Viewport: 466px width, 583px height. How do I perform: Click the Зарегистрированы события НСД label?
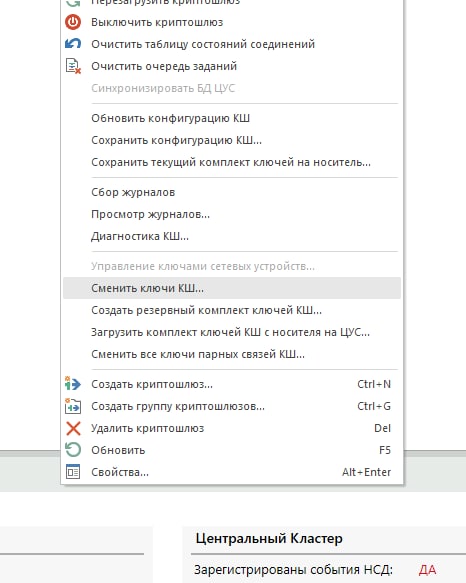(x=293, y=569)
